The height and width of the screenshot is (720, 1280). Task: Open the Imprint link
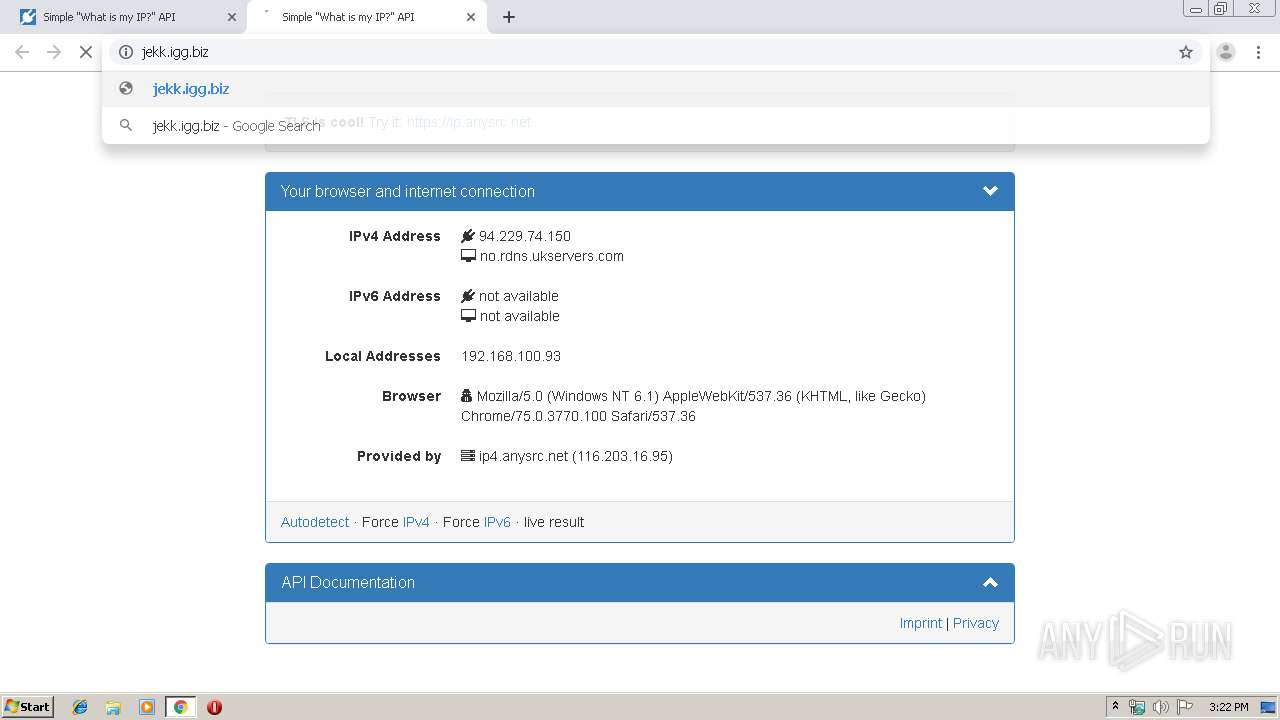click(x=920, y=623)
